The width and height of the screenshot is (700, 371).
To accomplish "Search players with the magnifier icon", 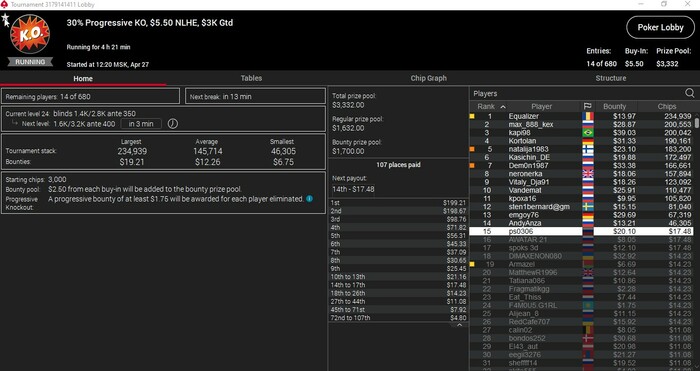I will click(690, 93).
